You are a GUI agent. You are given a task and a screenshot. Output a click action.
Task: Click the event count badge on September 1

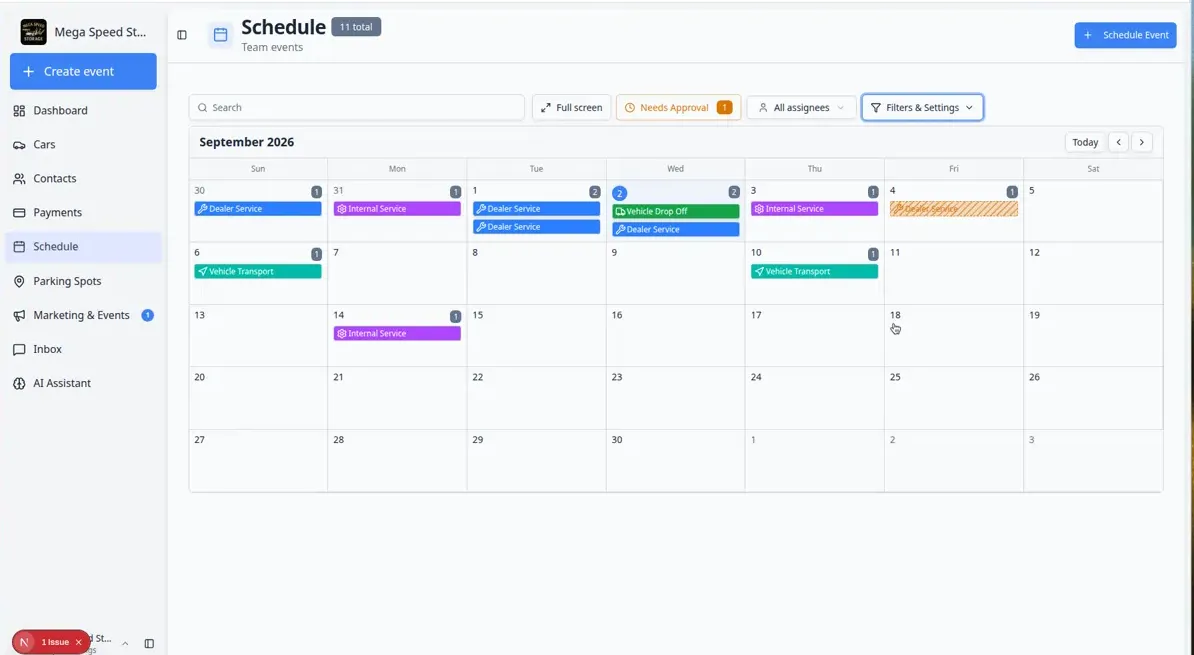[x=595, y=192]
